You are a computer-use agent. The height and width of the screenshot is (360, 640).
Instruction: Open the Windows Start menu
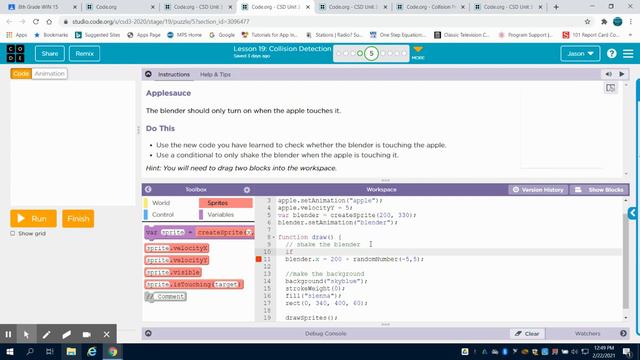[x=10, y=351]
